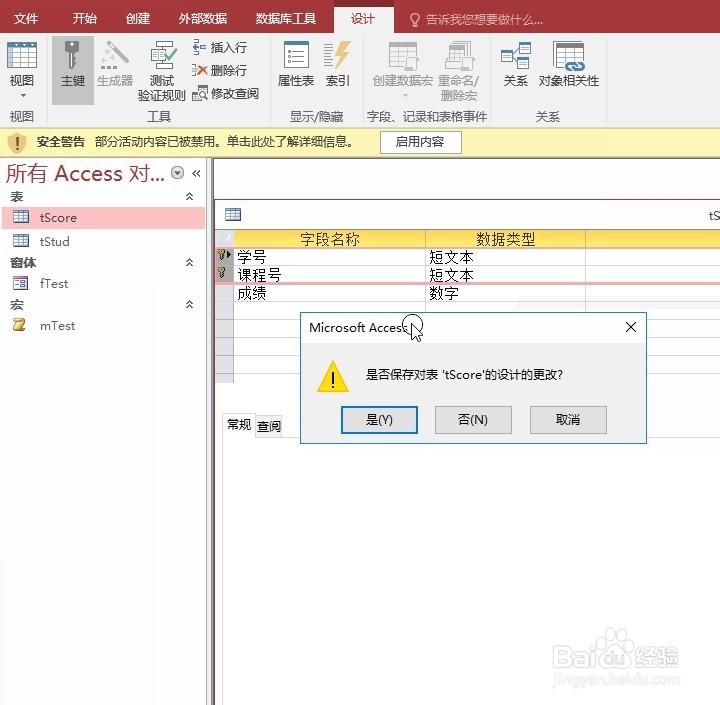Image resolution: width=720 pixels, height=705 pixels.
Task: Click 短文本 data type for 课程号
Action: point(505,275)
